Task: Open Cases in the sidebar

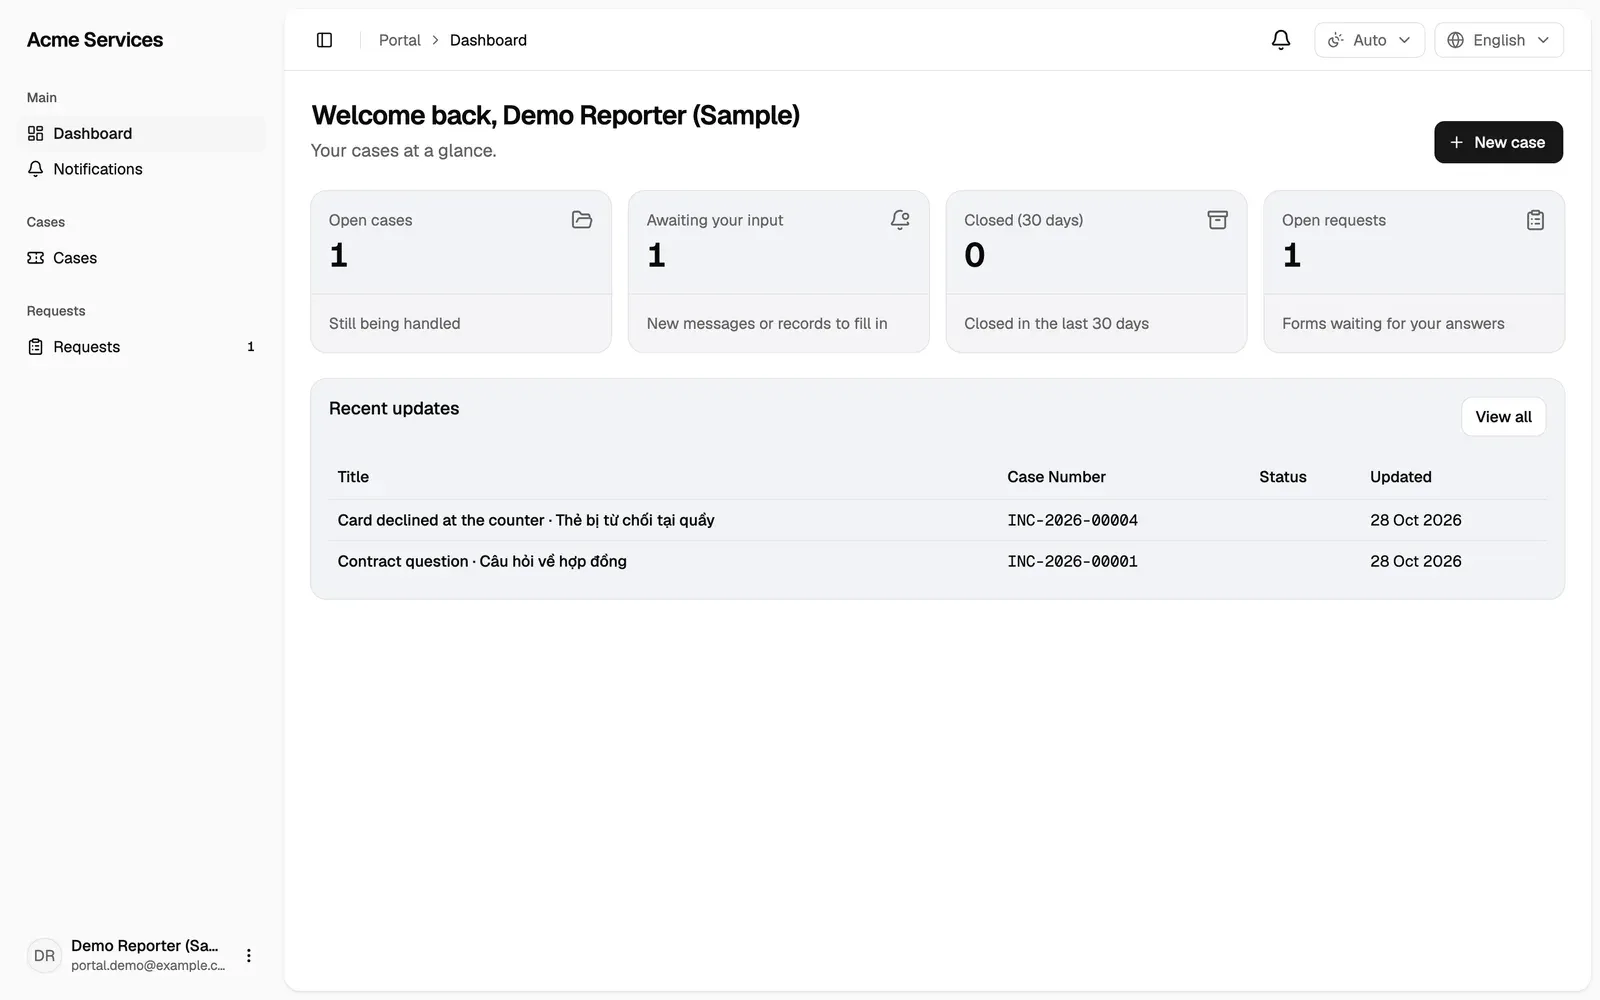Action: click(x=142, y=258)
